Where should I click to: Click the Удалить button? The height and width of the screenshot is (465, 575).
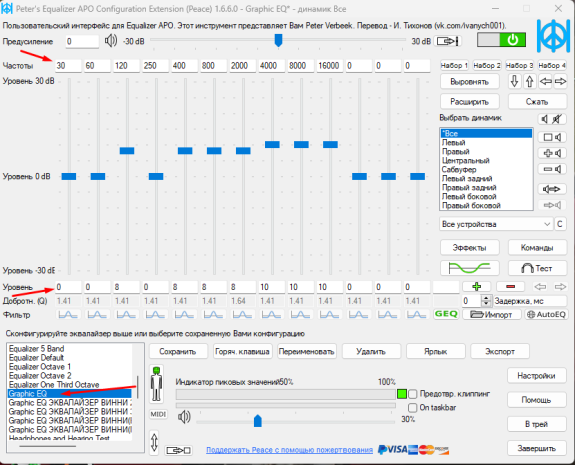tap(371, 351)
